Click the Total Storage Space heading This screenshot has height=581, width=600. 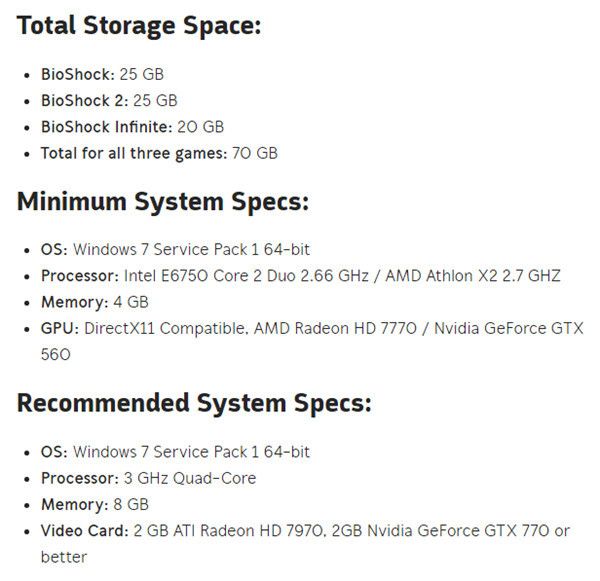click(139, 26)
